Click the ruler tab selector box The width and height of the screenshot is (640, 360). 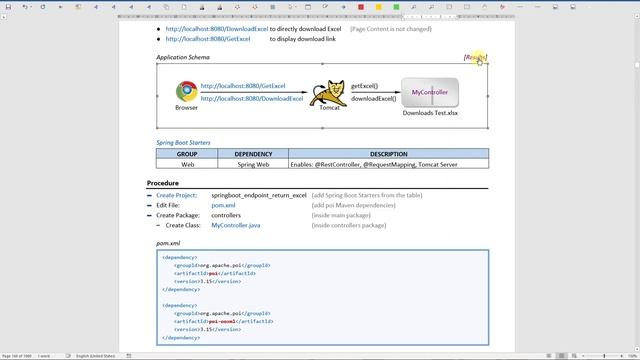coord(4,17)
